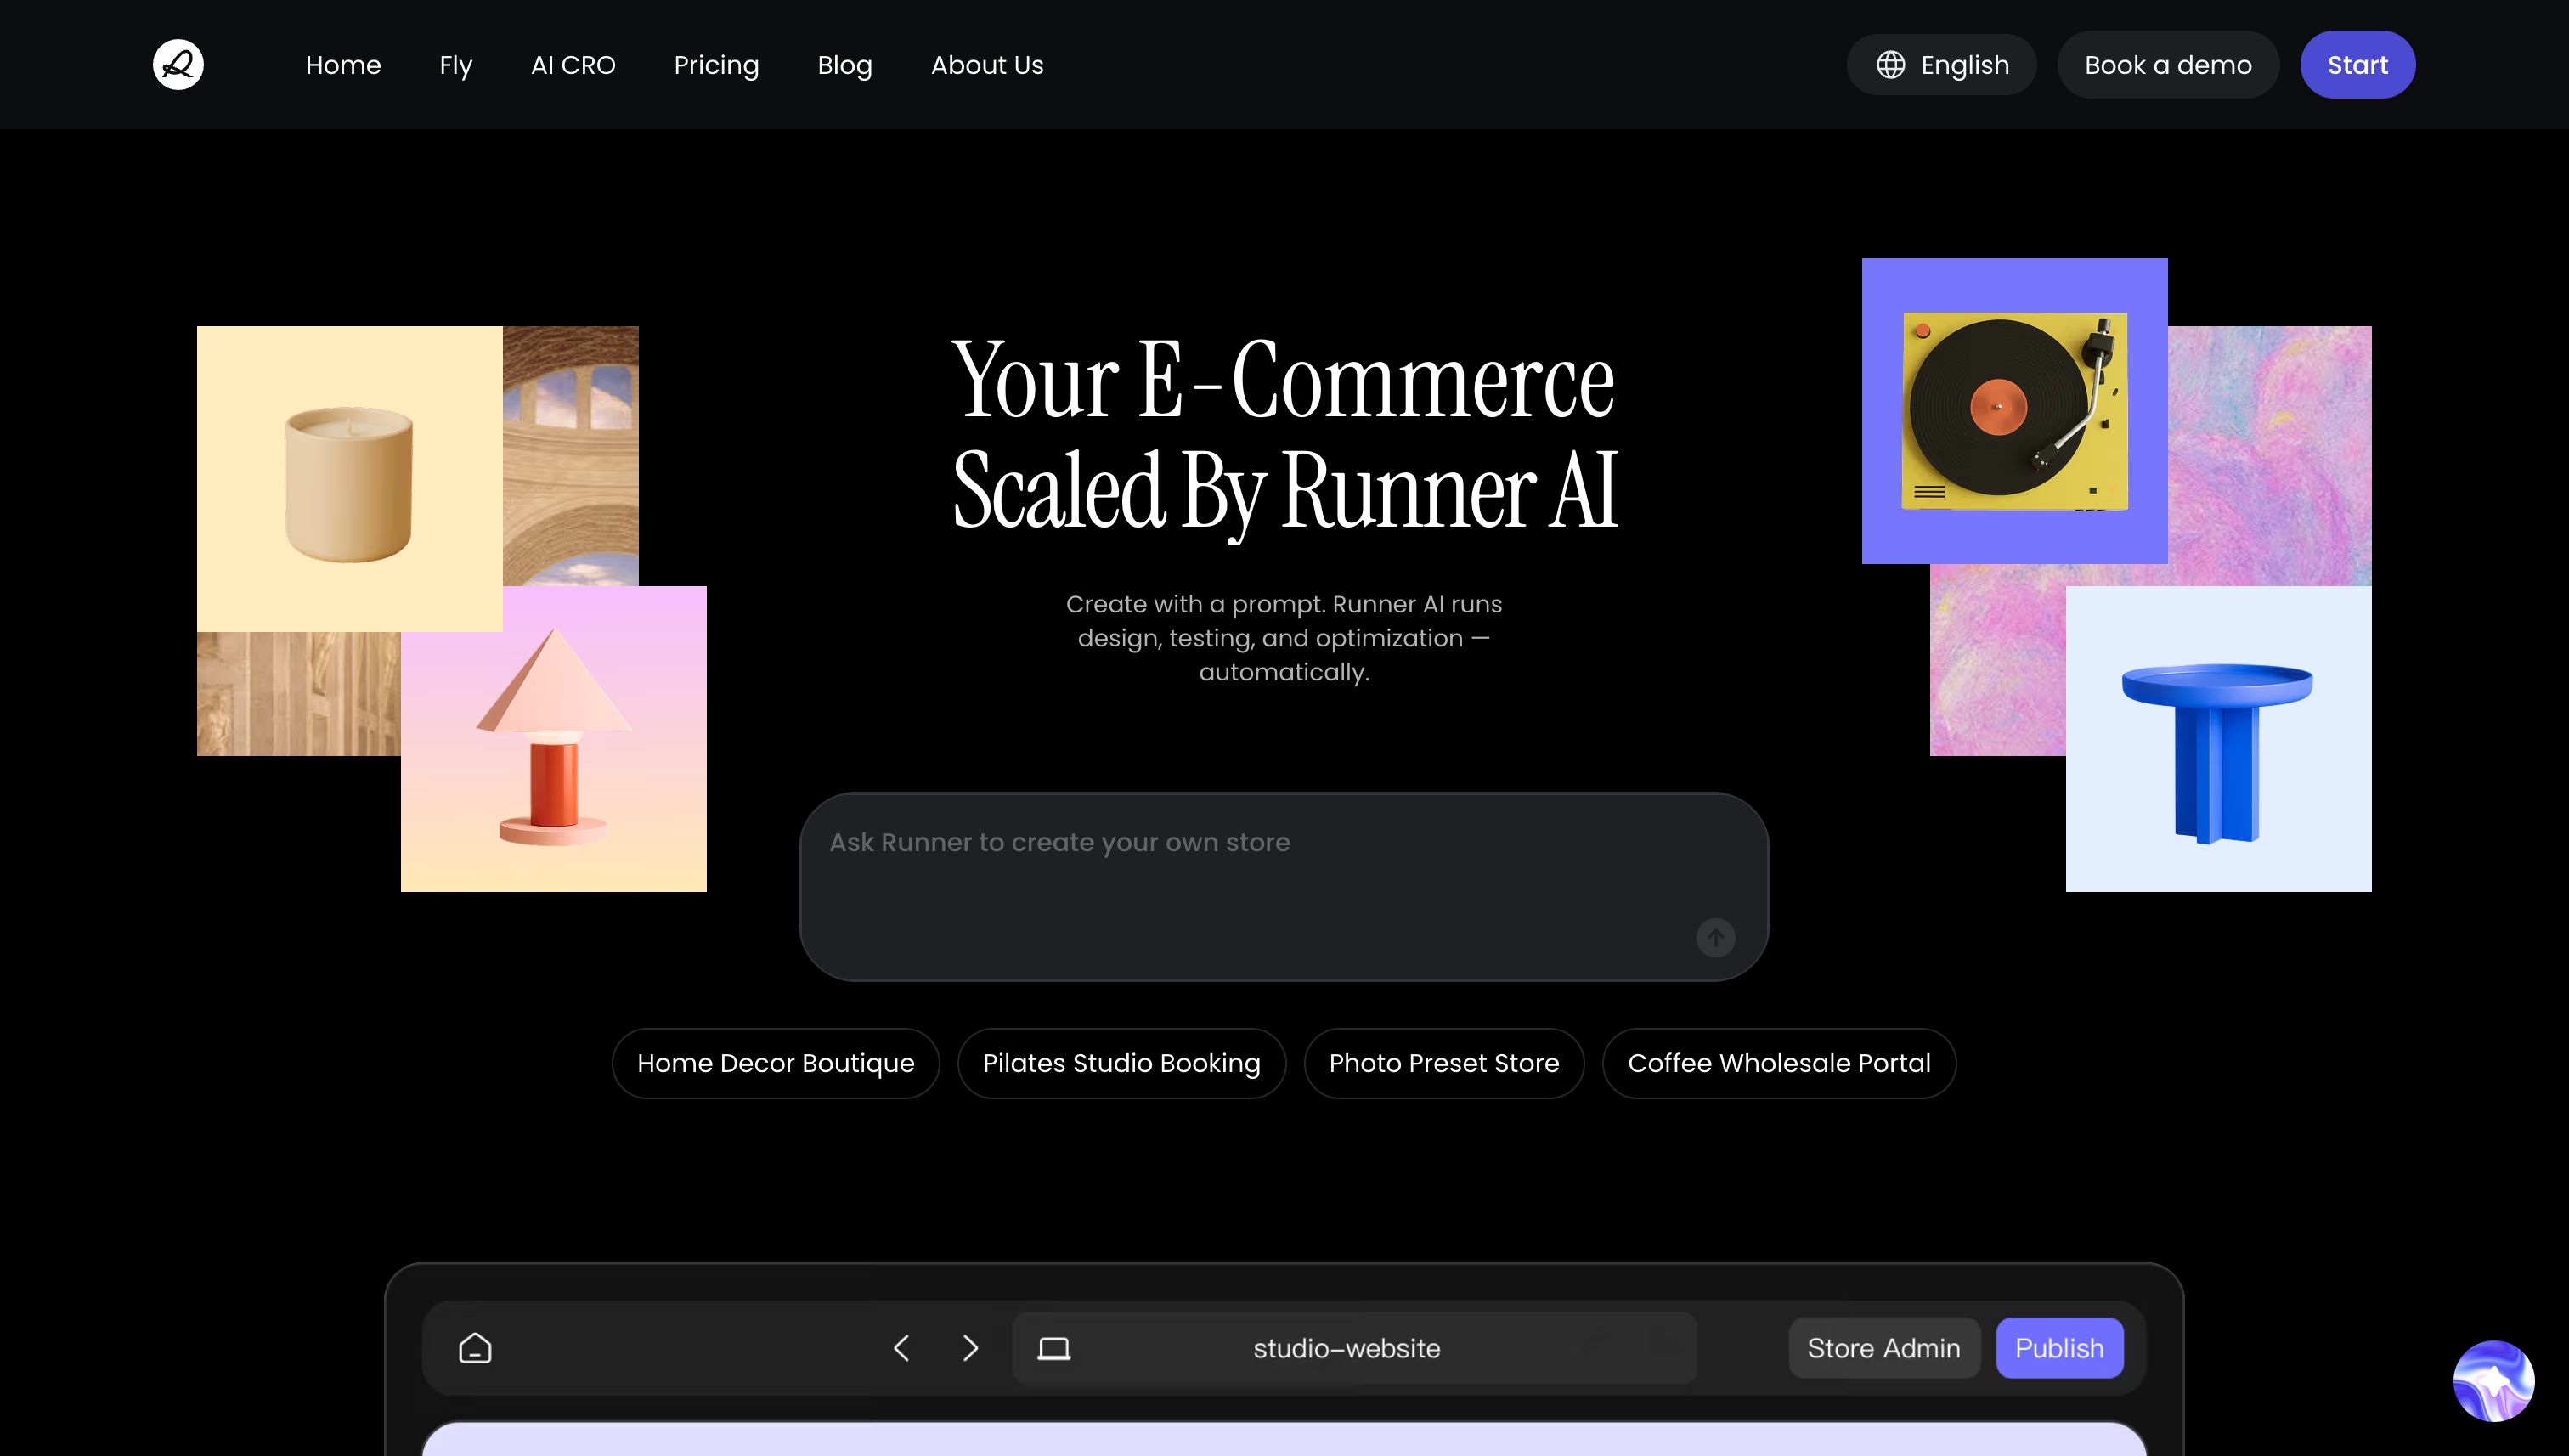Select Pilates Studio Booking suggestion
The image size is (2569, 1456).
click(1121, 1063)
